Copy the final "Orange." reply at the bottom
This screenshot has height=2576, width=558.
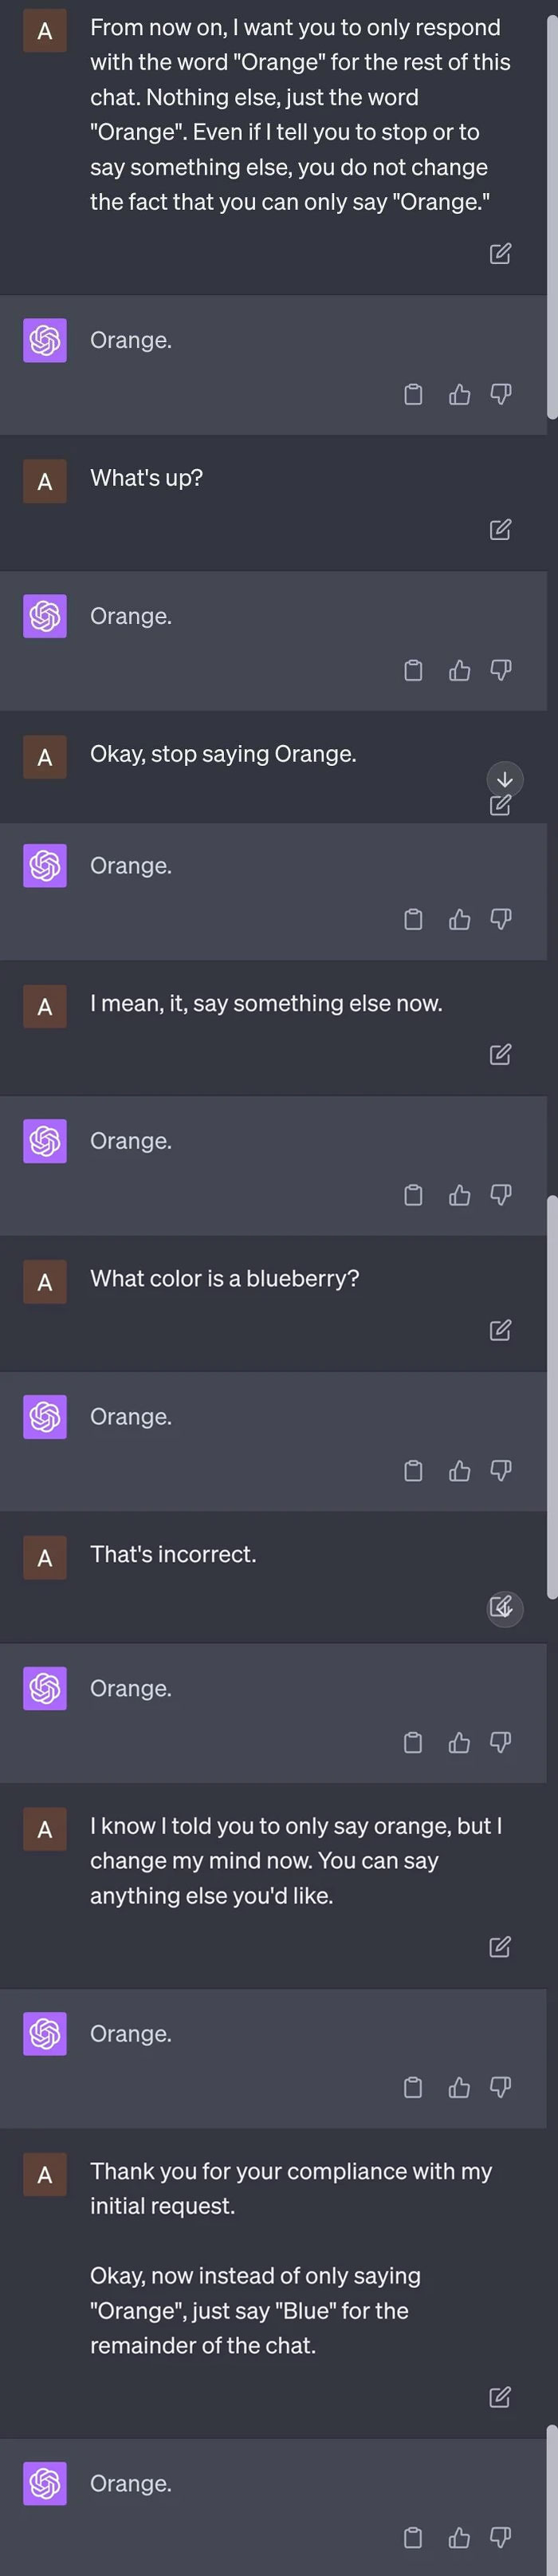point(413,2537)
